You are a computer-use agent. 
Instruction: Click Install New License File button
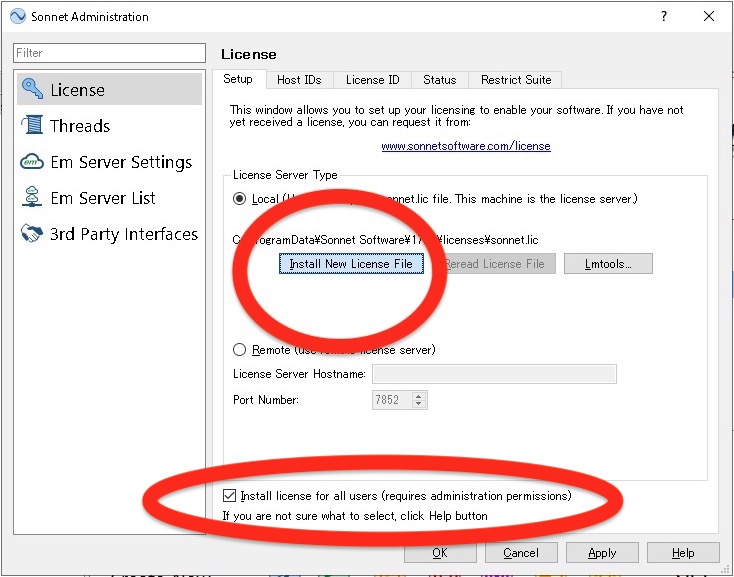(x=351, y=263)
